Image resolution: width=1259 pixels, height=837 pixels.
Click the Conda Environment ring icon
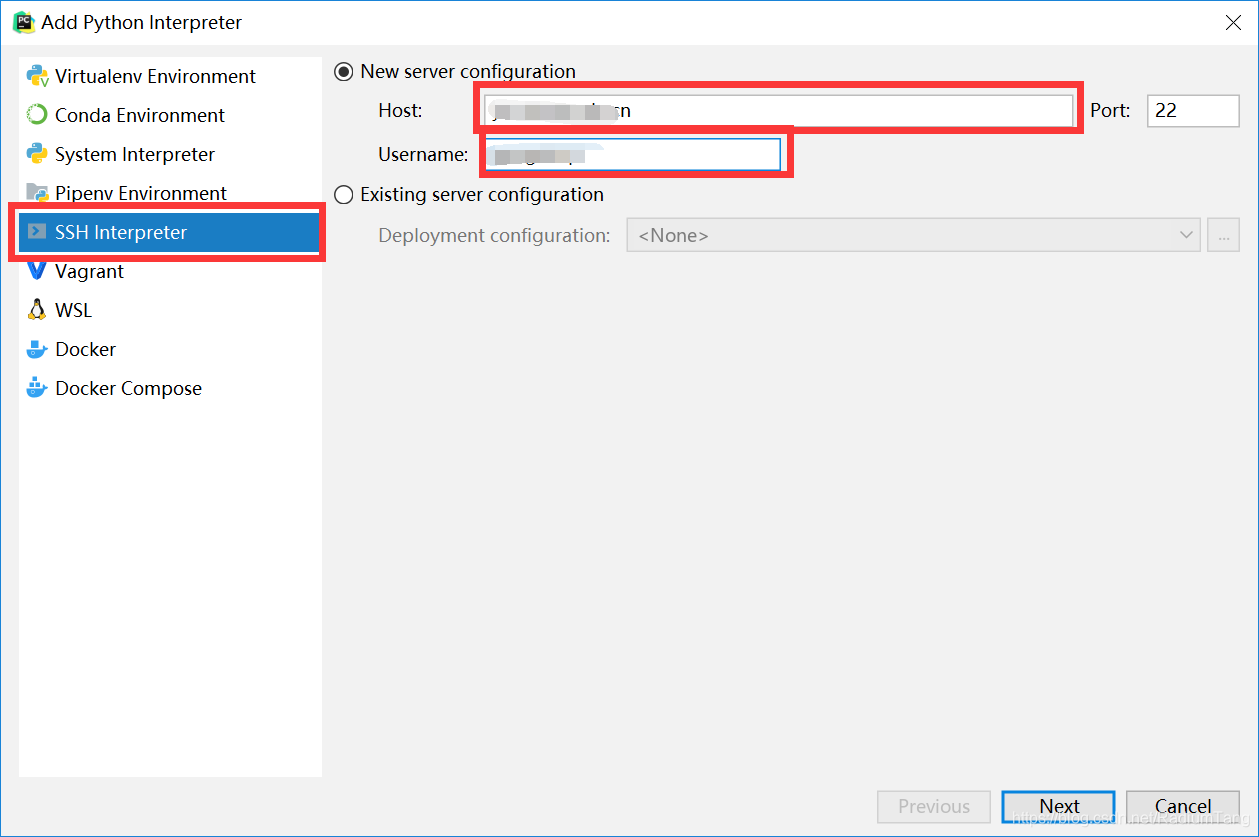click(x=37, y=115)
